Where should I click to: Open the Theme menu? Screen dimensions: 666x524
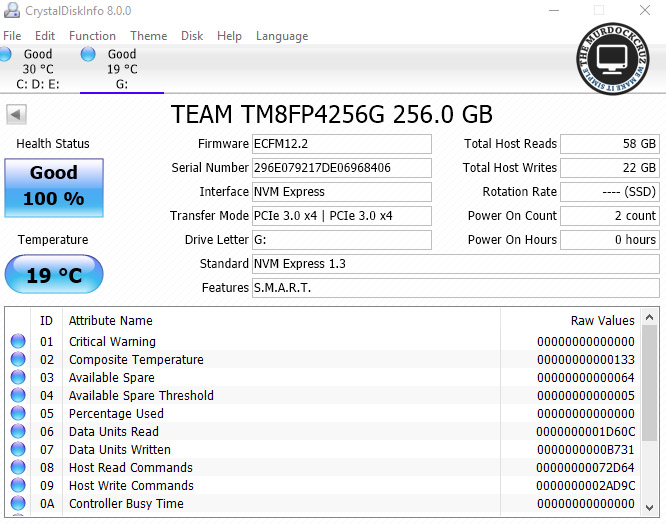(149, 36)
